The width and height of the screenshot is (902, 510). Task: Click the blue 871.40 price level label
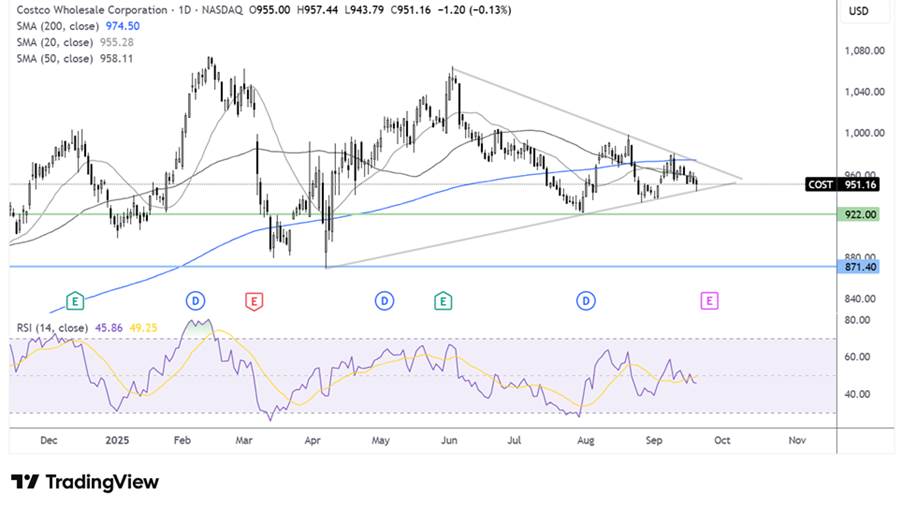860,267
